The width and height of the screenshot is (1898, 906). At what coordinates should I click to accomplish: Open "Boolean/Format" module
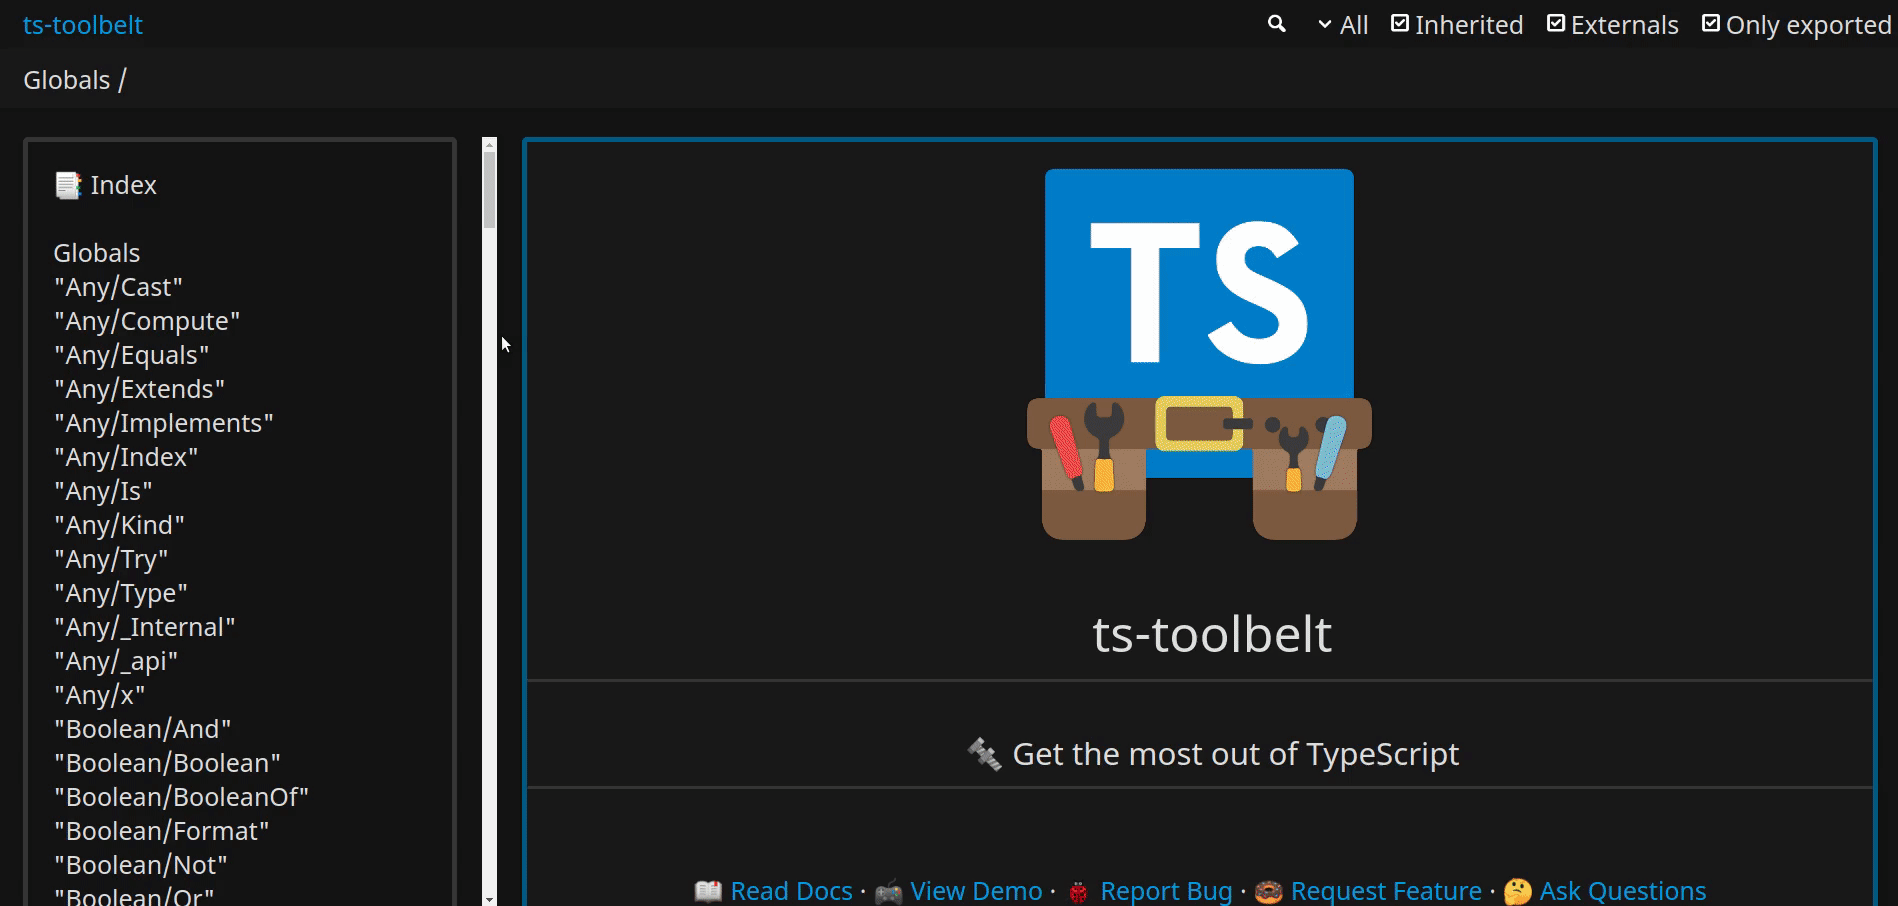(162, 831)
